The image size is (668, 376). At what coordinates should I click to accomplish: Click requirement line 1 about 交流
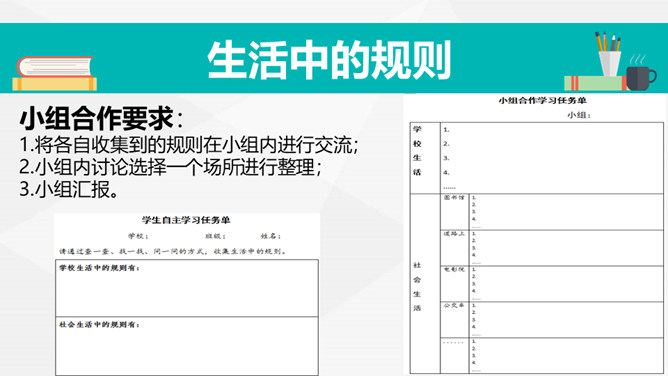tap(189, 145)
